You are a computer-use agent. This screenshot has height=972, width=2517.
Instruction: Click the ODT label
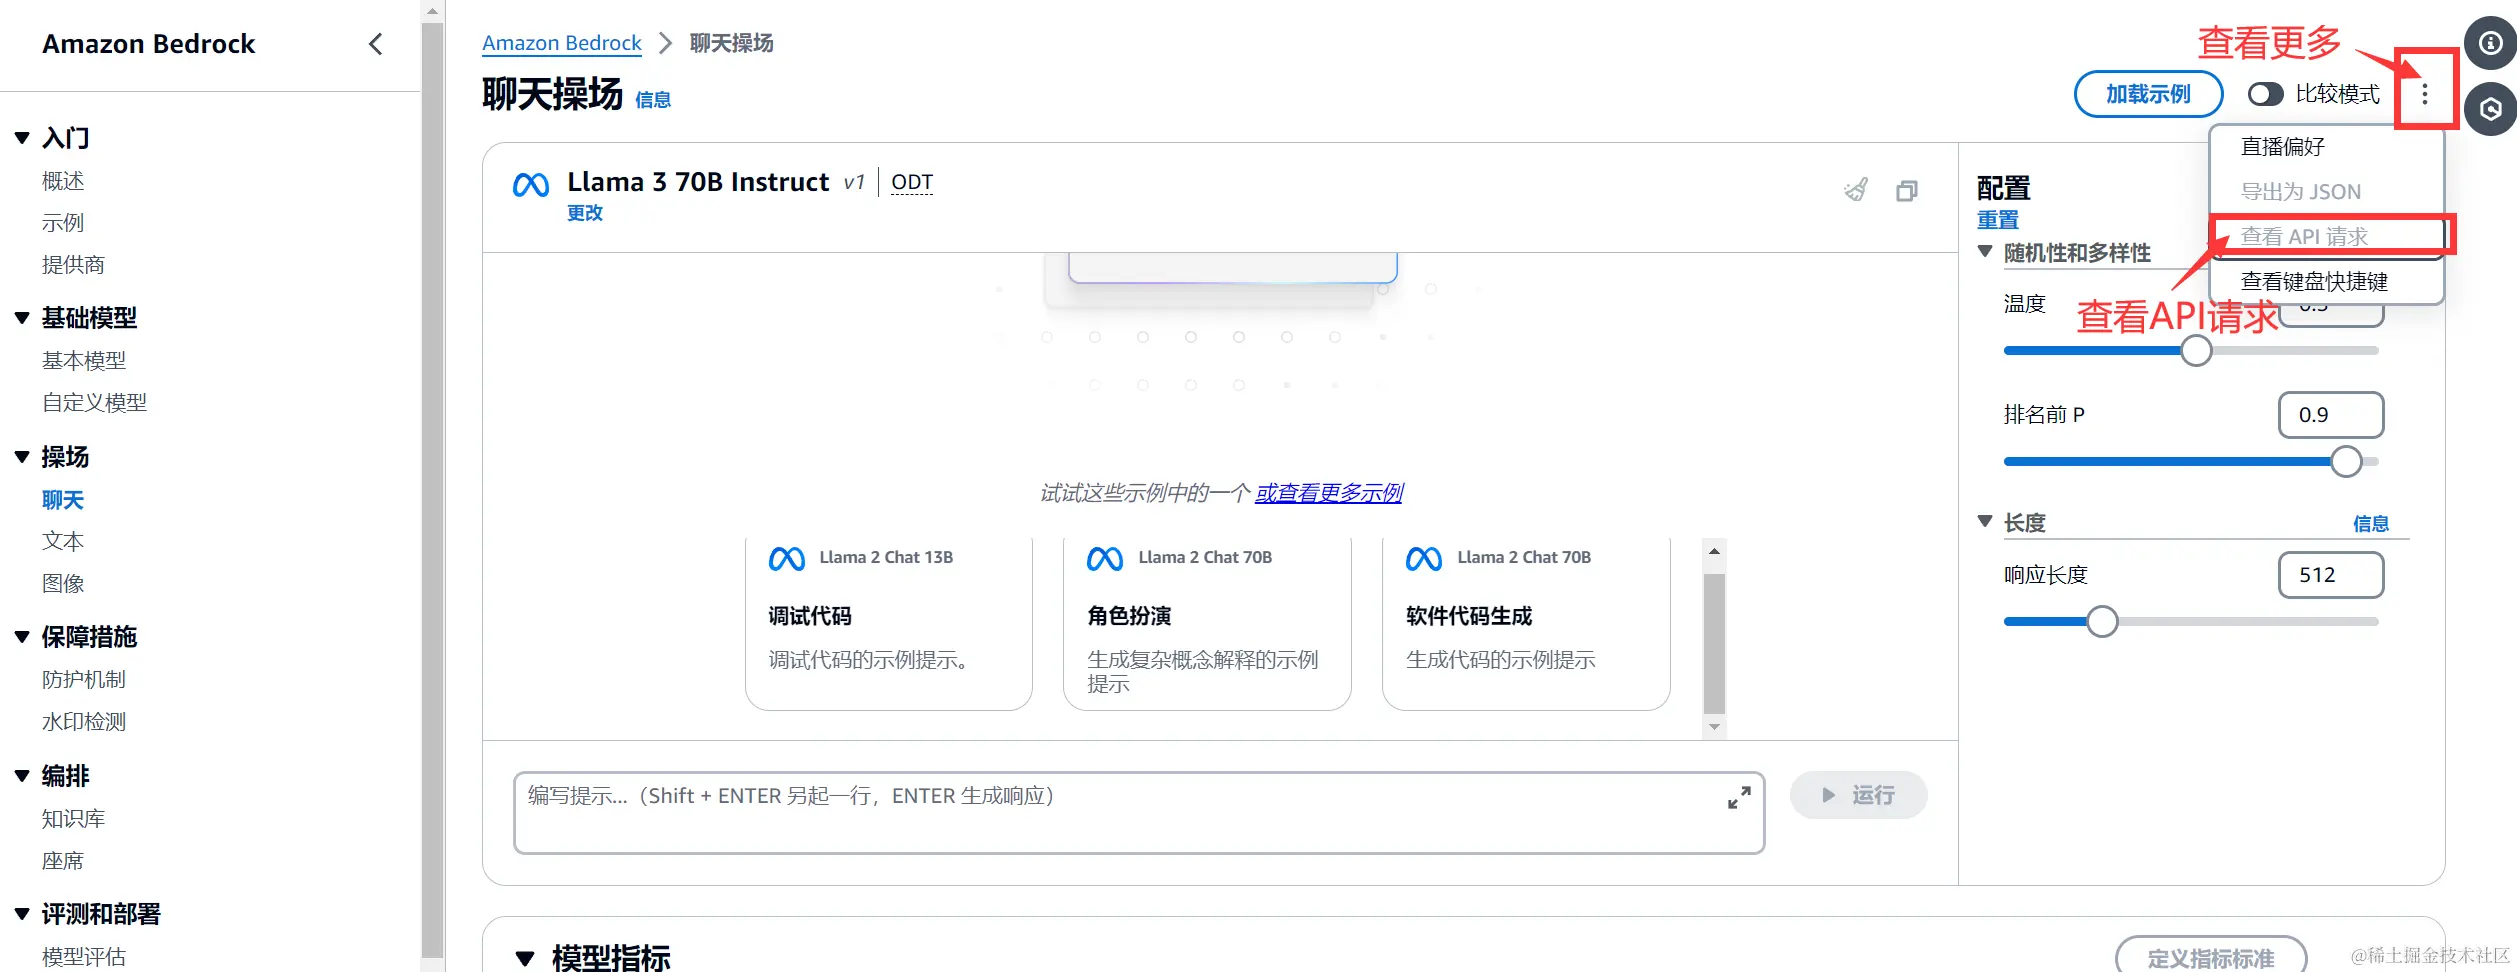(x=912, y=182)
